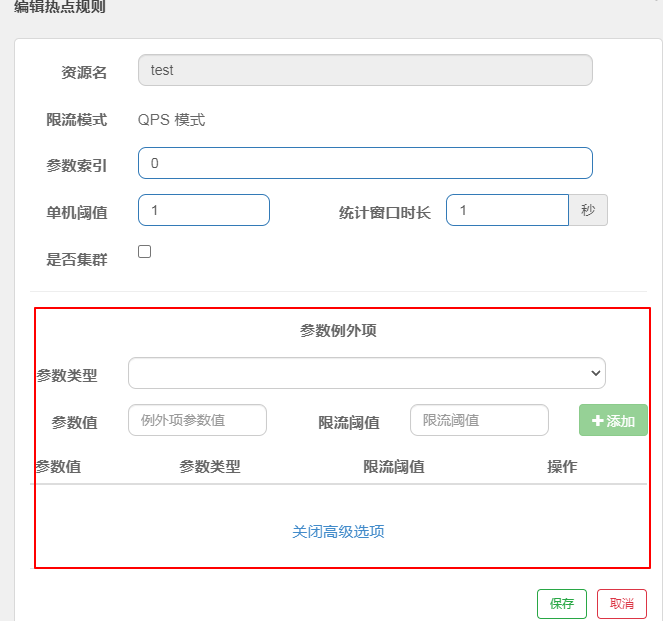The height and width of the screenshot is (621, 663).
Task: Click the 编辑热点规则 dialog title
Action: tap(60, 8)
